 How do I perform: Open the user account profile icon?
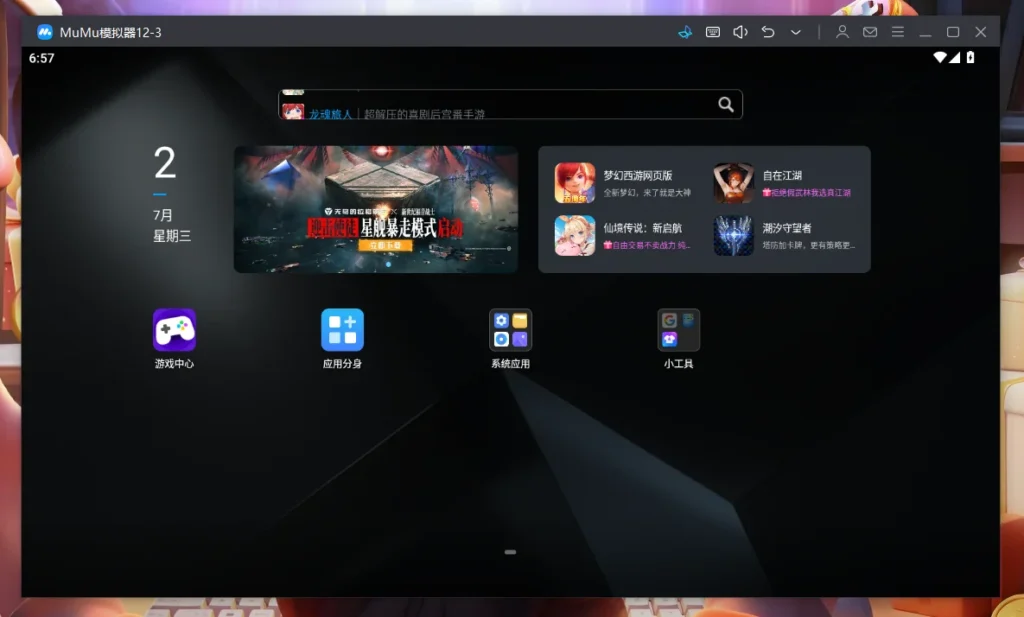tap(843, 32)
